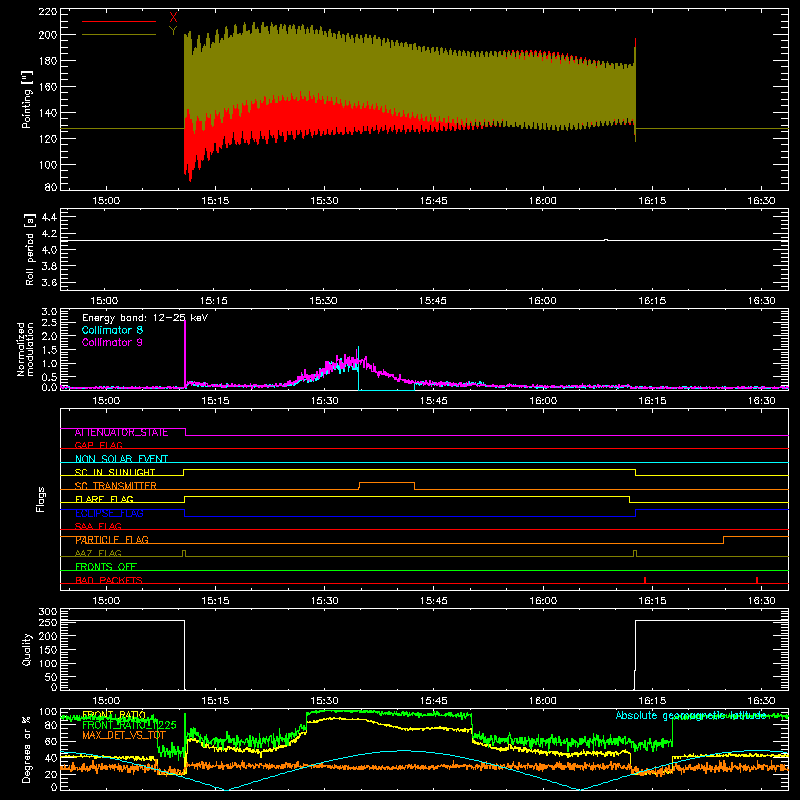The height and width of the screenshot is (800, 800).
Task: Select the yellow FRONT_RATIO legend entry
Action: pos(114,715)
